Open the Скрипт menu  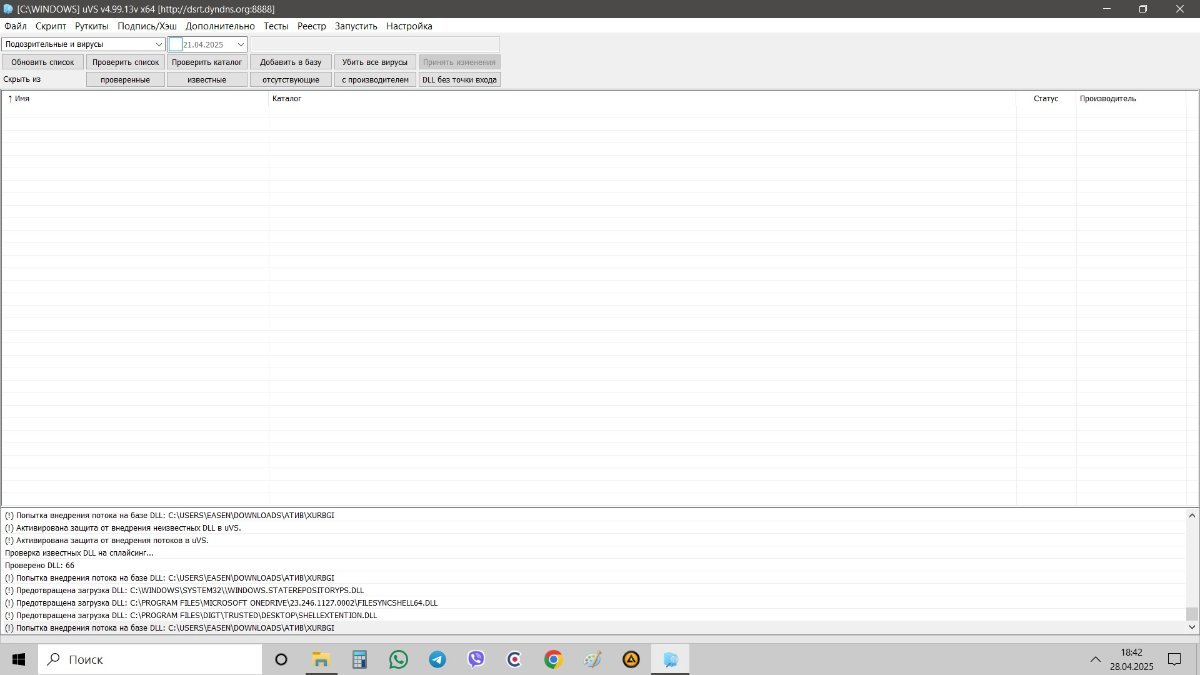coord(50,26)
